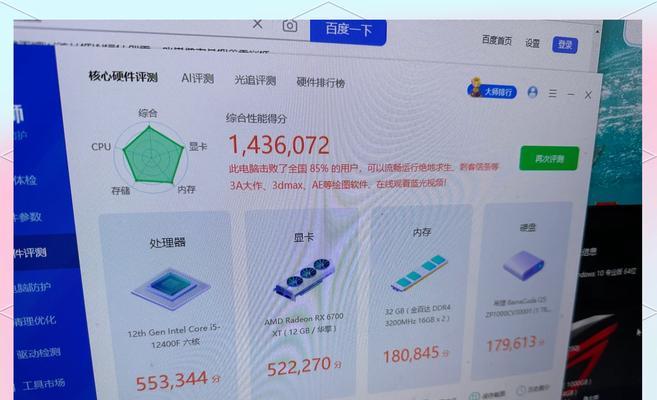657x400 pixels.
Task: Click the disk score 179,613
Action: click(x=512, y=344)
